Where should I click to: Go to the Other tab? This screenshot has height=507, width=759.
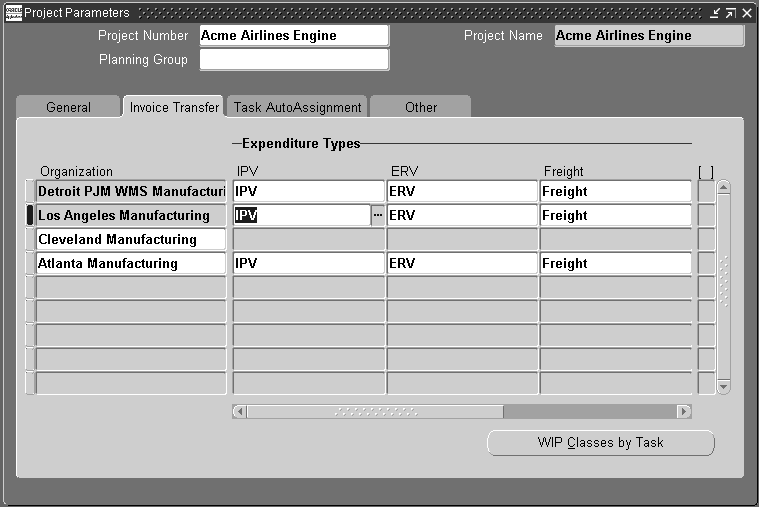point(421,107)
